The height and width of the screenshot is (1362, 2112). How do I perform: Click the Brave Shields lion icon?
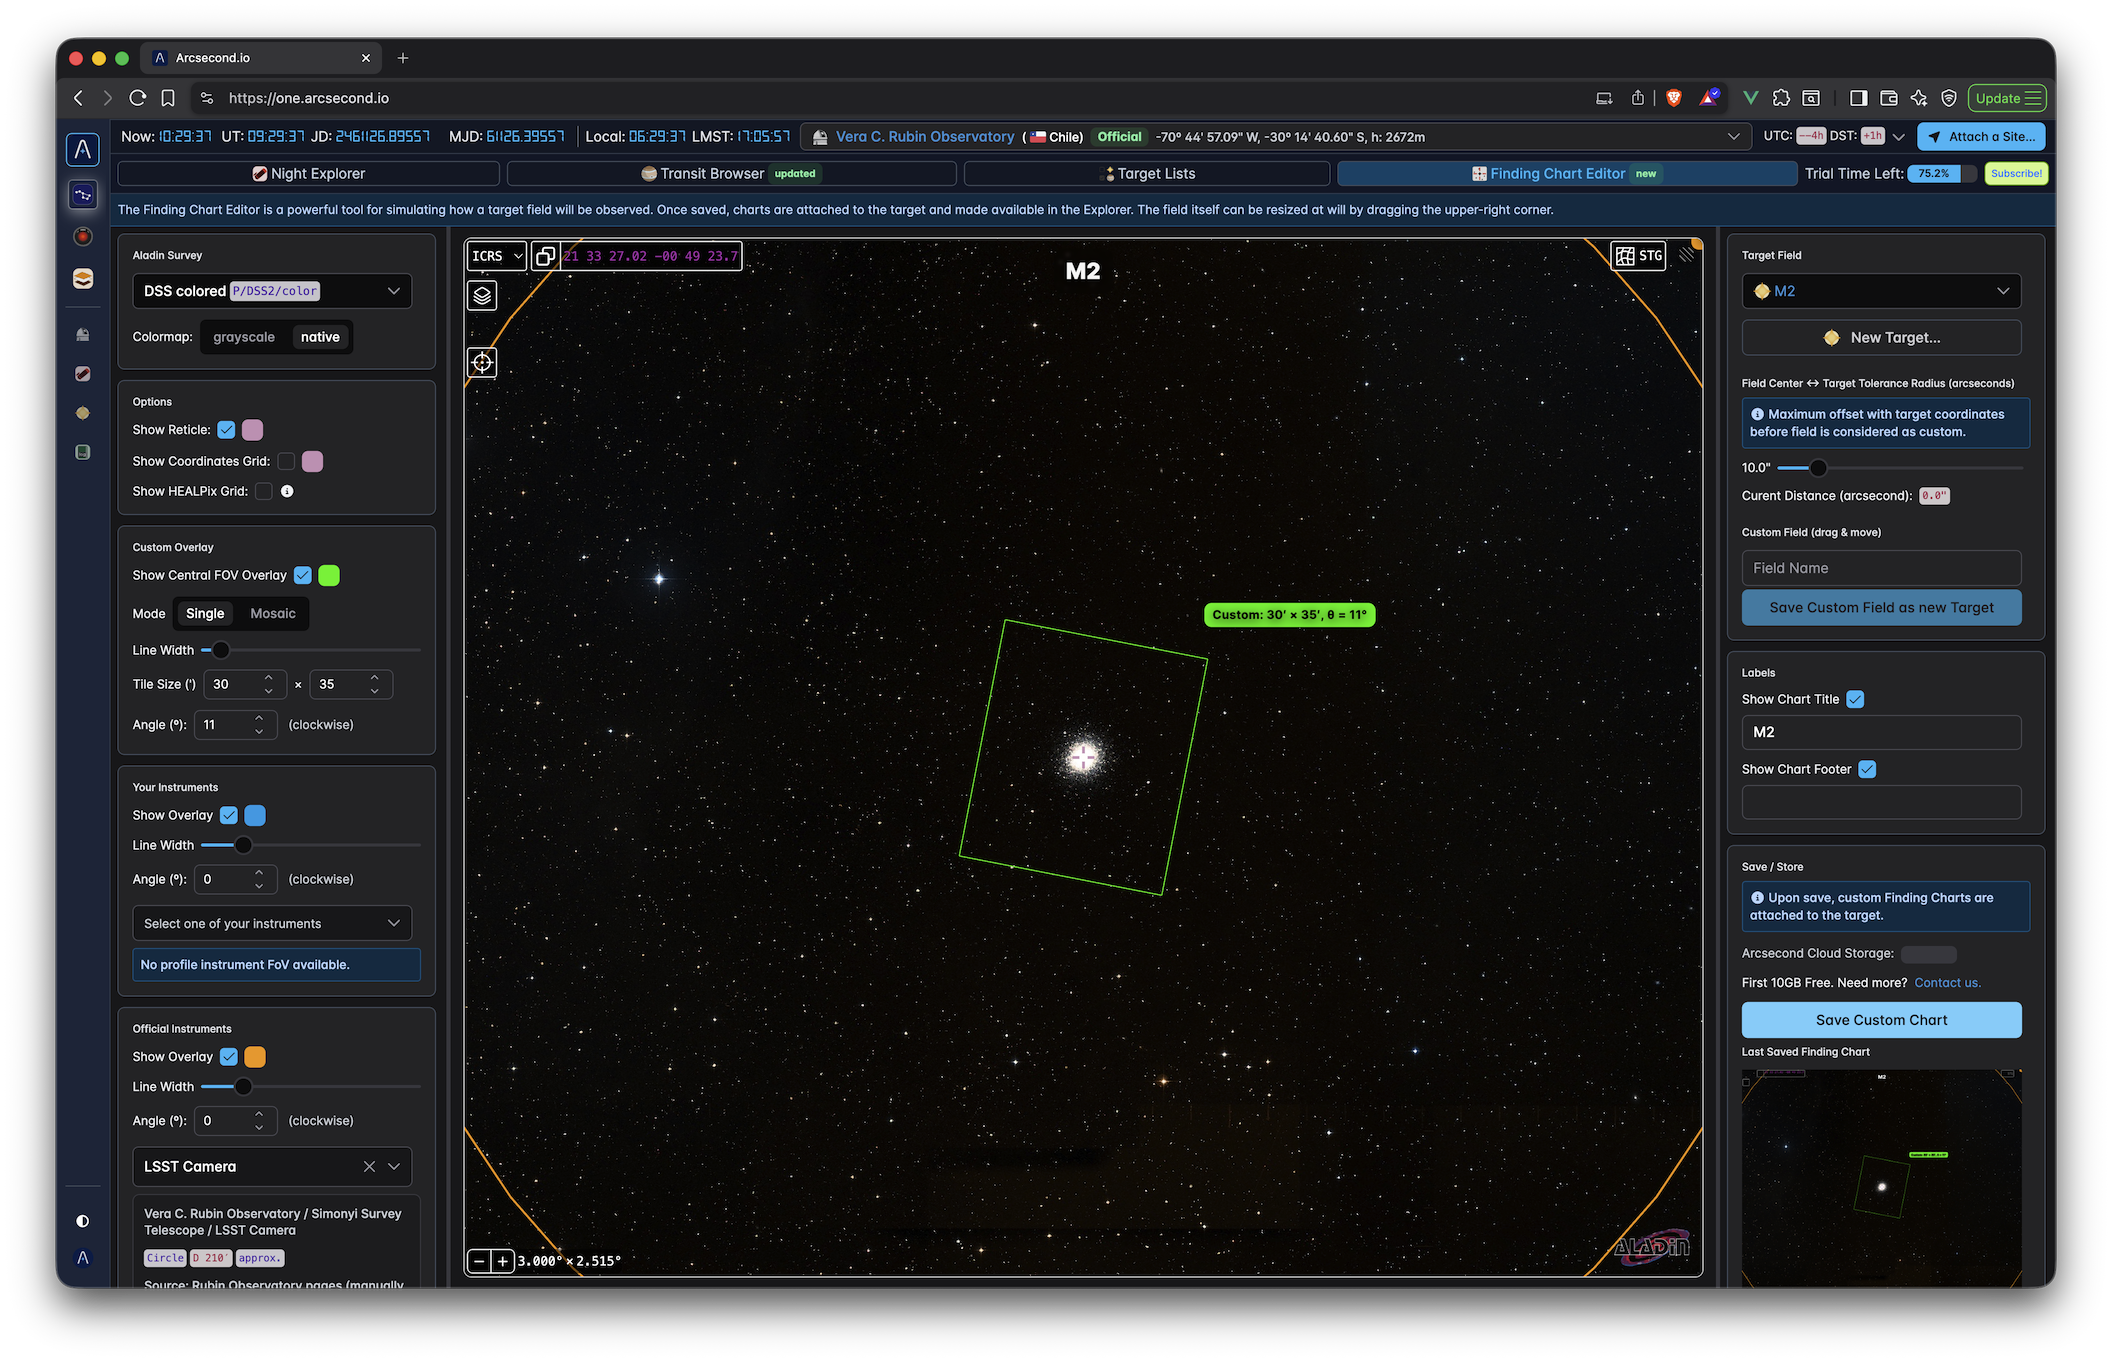(x=1674, y=98)
